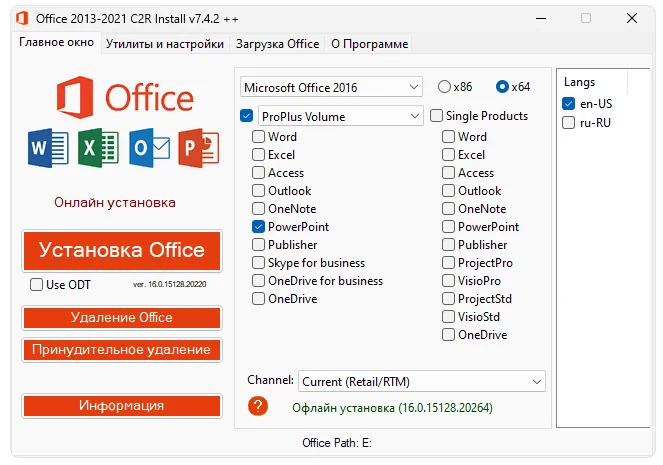Click the Word application icon
The image size is (663, 465).
click(48, 148)
